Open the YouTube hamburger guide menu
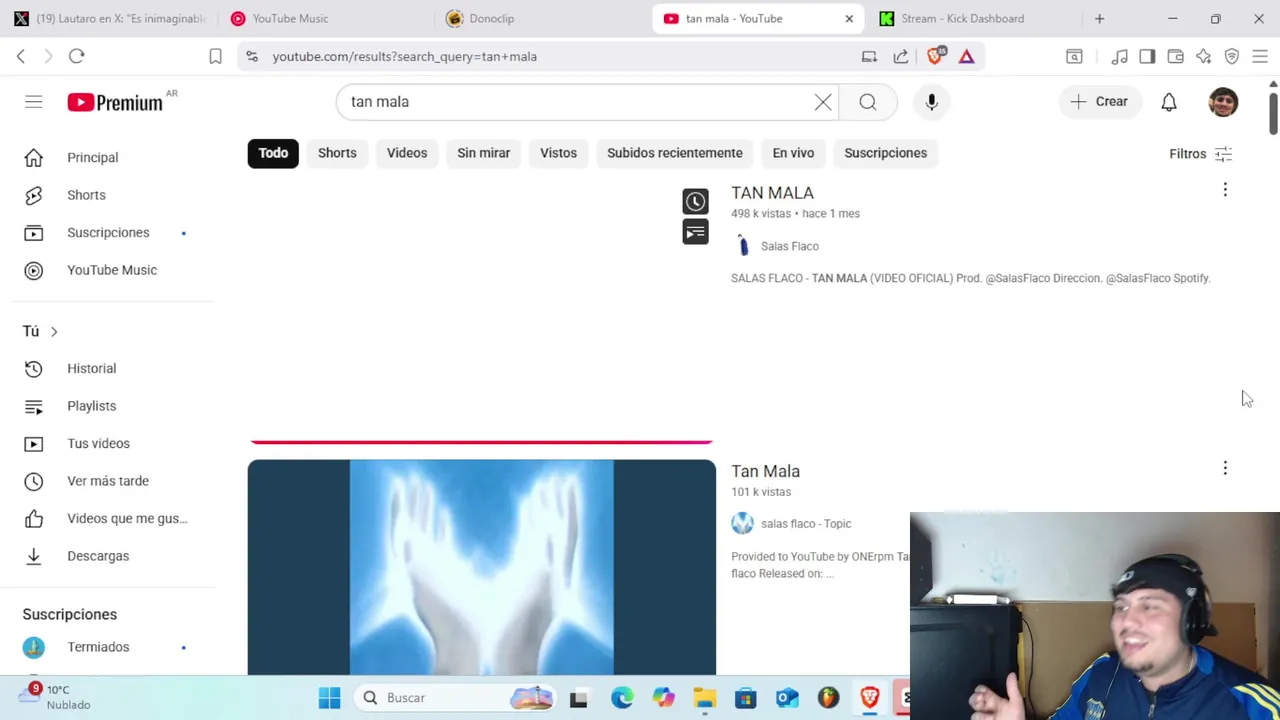Viewport: 1280px width, 720px height. click(34, 102)
